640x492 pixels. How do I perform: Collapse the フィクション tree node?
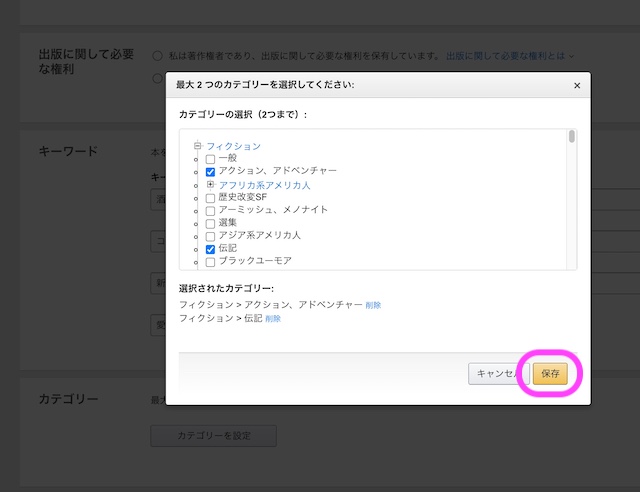click(x=198, y=146)
